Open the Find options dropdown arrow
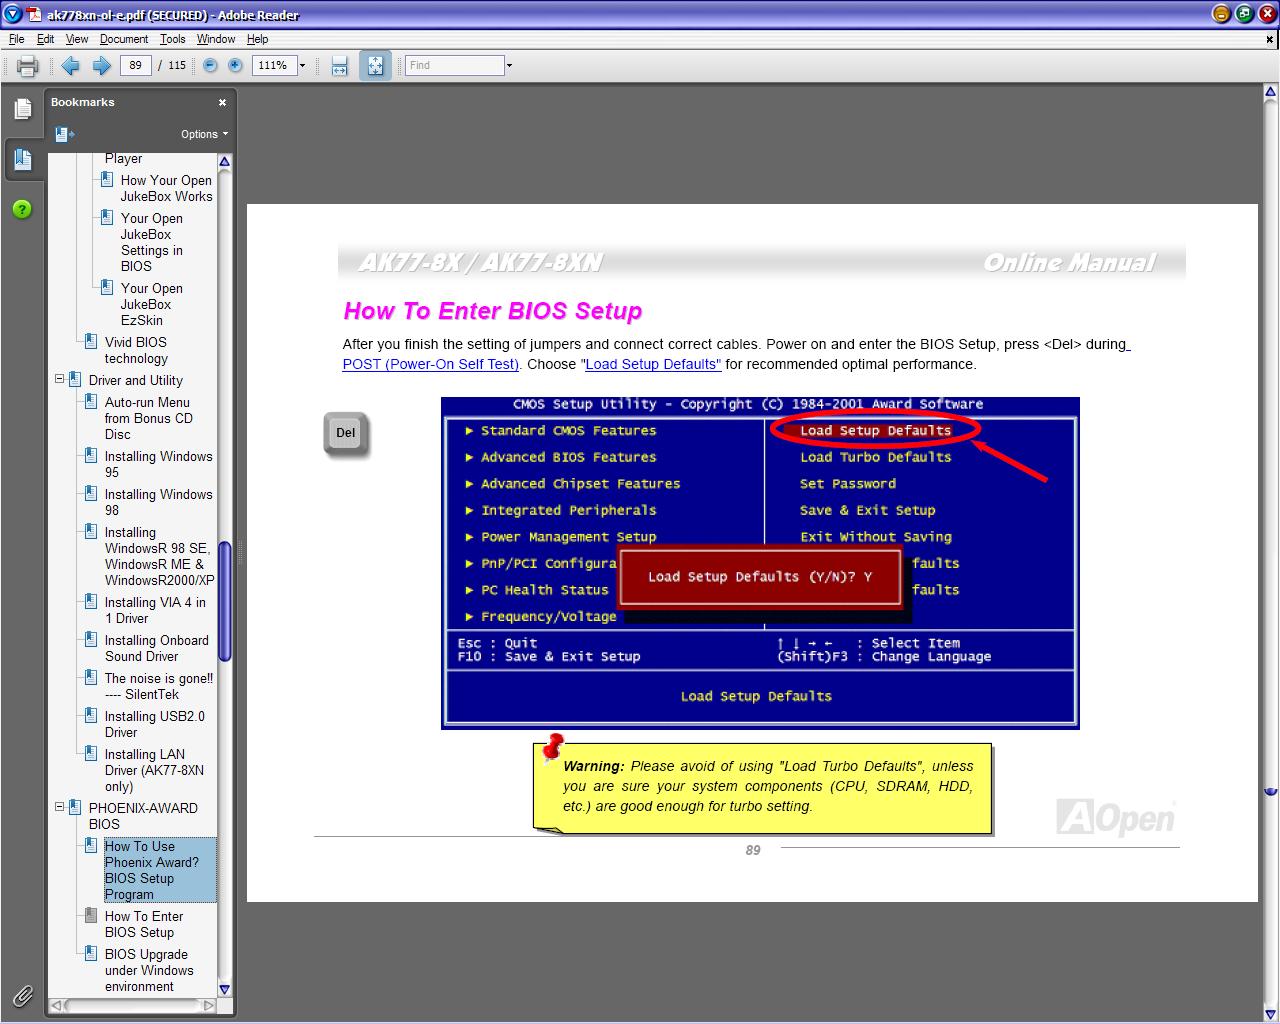 (x=509, y=66)
